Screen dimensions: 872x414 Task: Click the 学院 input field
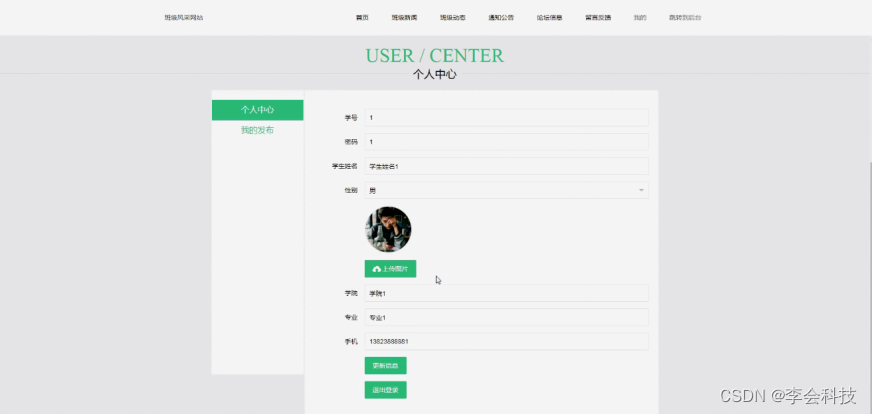[507, 293]
